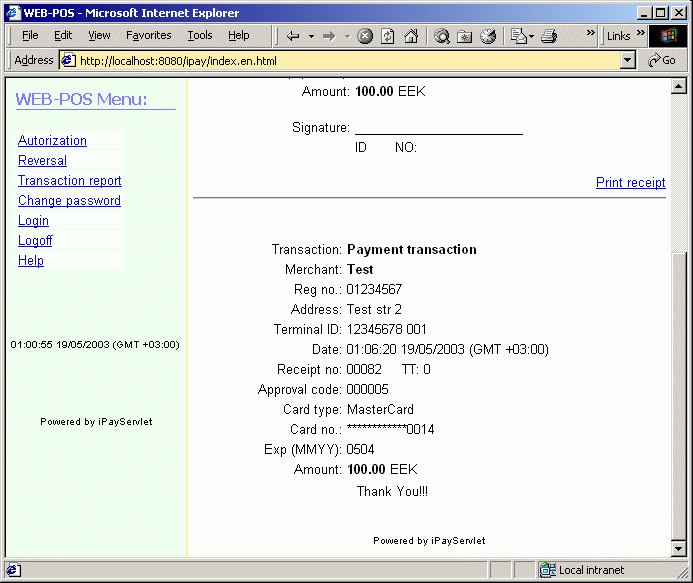Image resolution: width=693 pixels, height=583 pixels.
Task: Click the Exp (MMYY) value 0504
Action: [360, 450]
